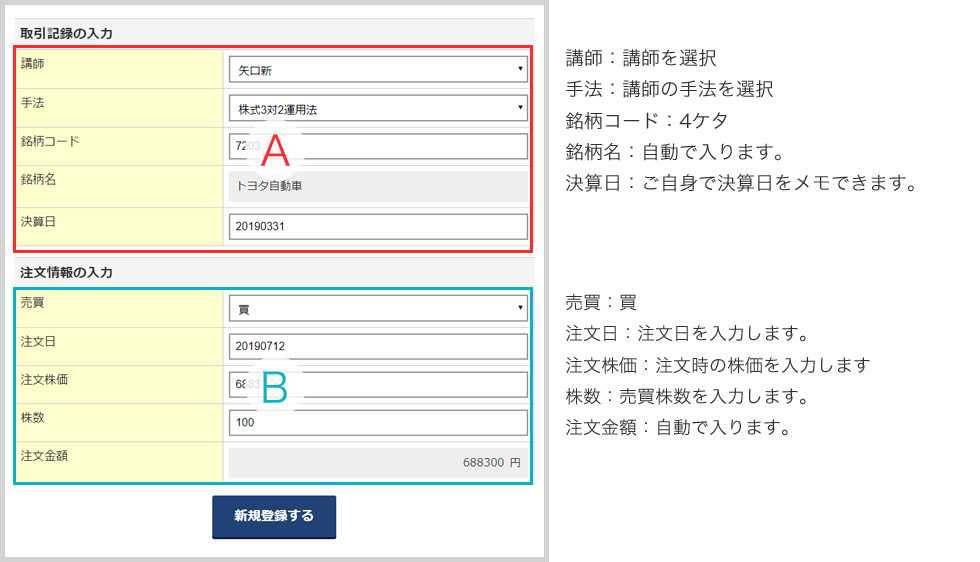Click the 講師 row label
The width and height of the screenshot is (980, 562).
[34, 64]
